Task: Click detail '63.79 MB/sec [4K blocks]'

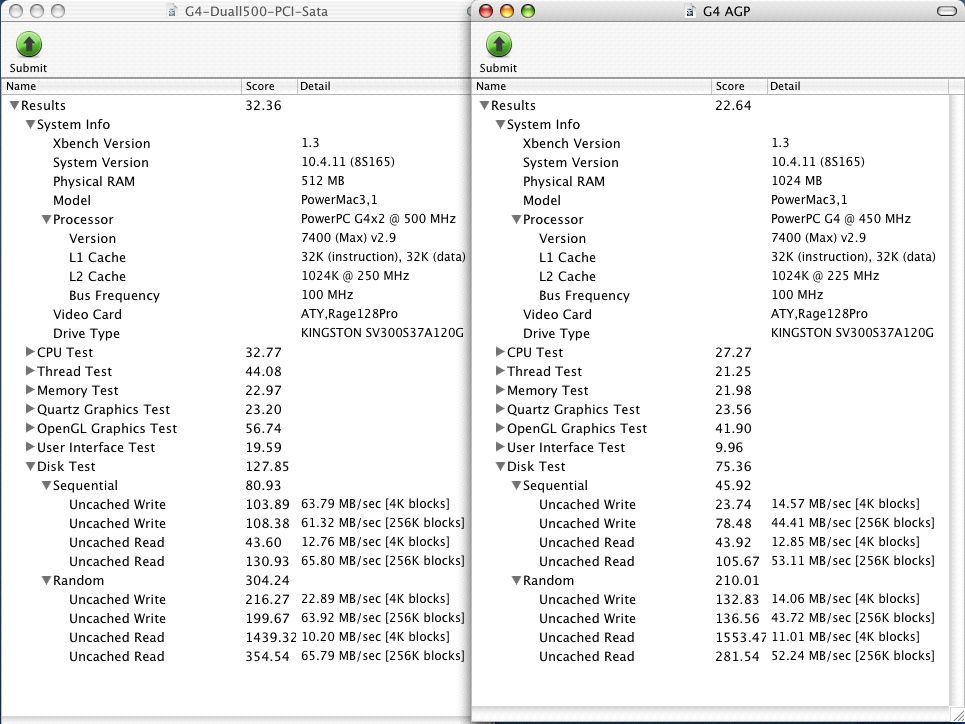Action: tap(375, 504)
